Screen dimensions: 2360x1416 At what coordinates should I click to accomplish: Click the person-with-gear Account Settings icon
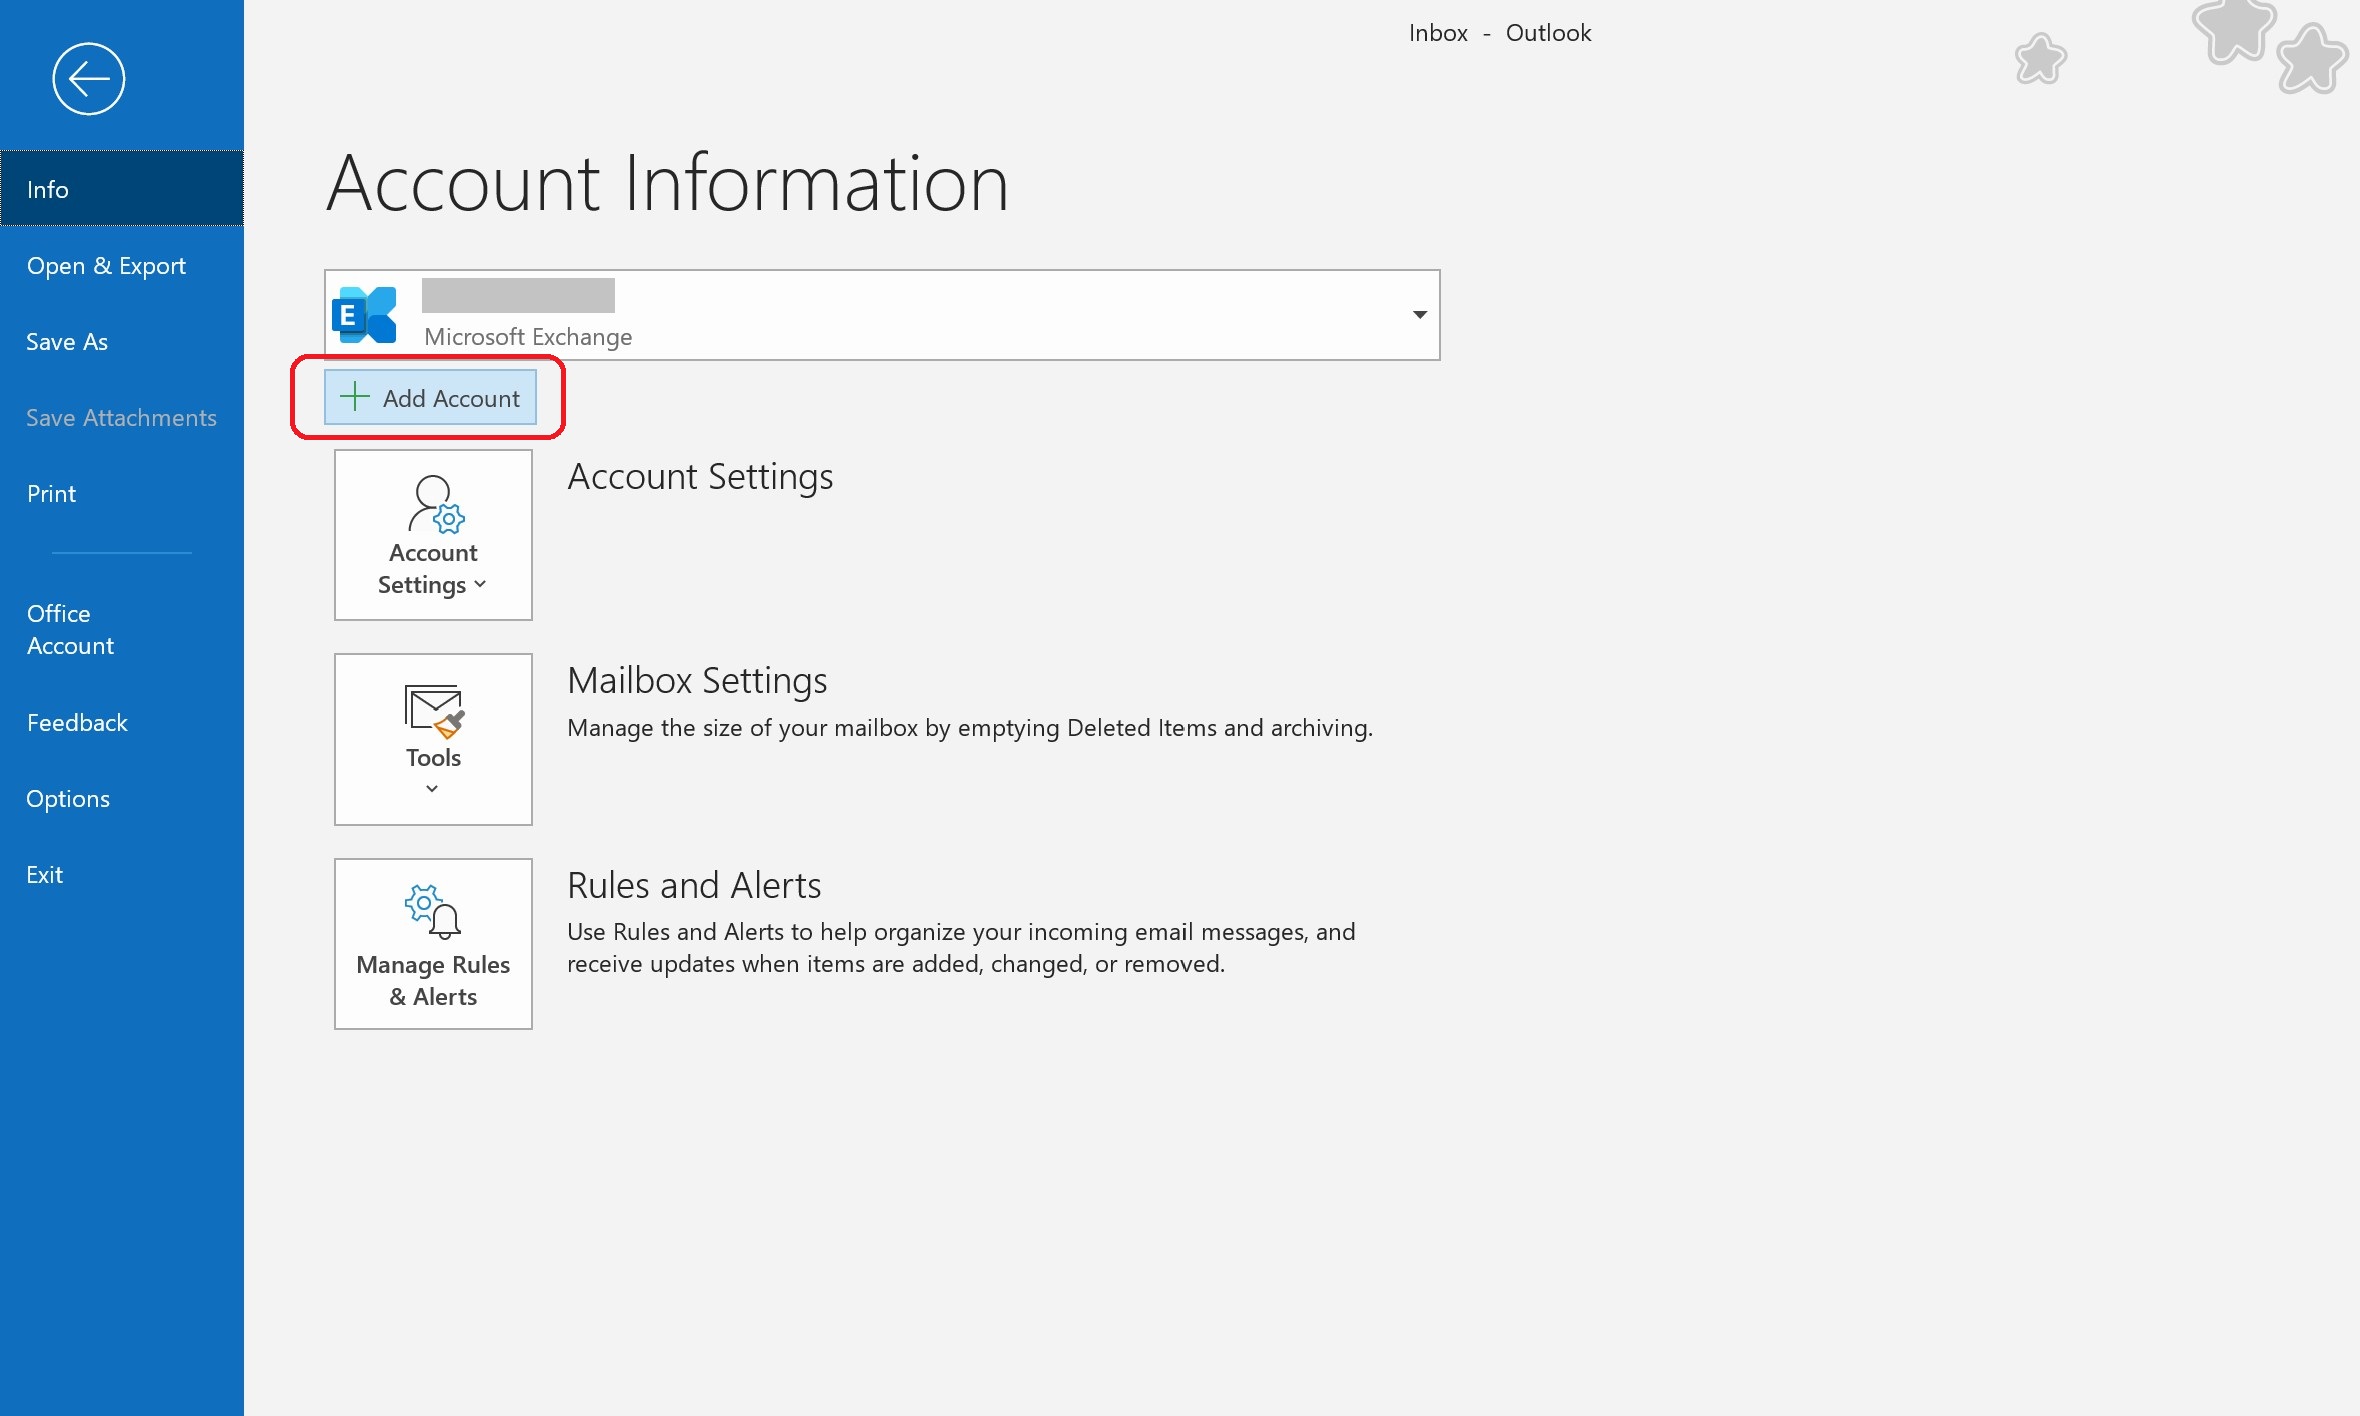click(436, 504)
